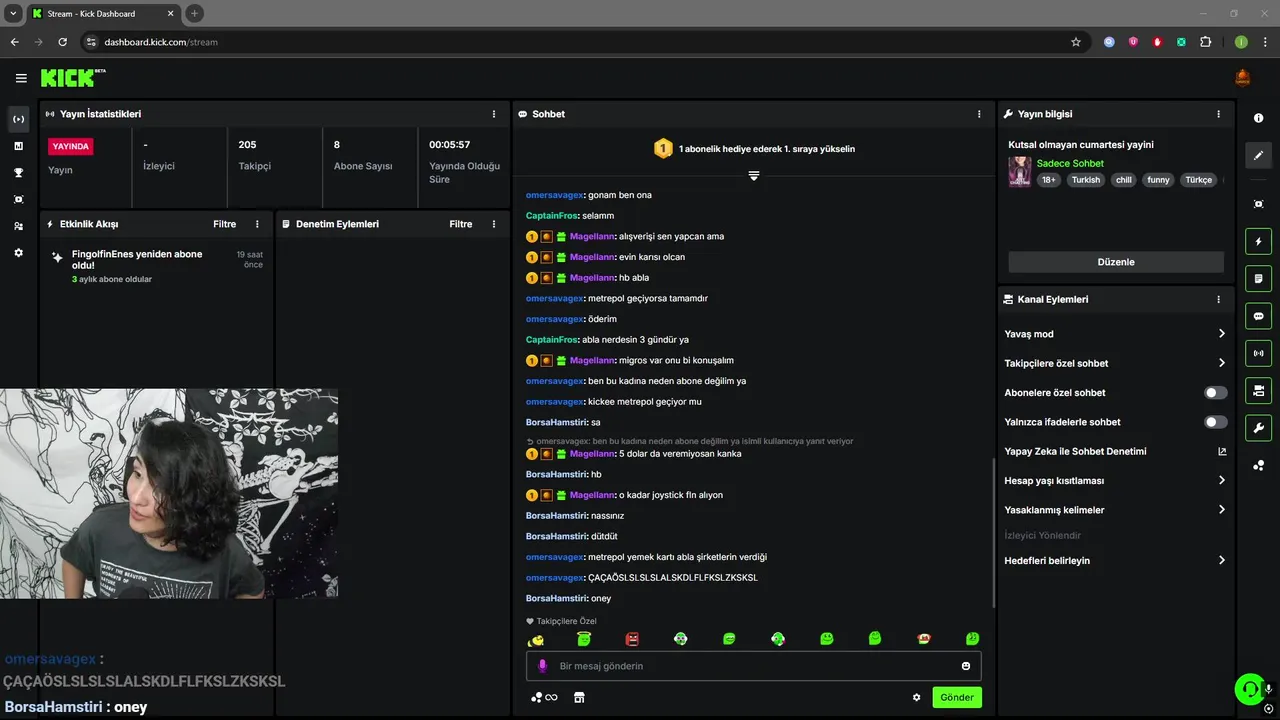Open the analytics bar-chart icon in the left sidebar
The height and width of the screenshot is (720, 1280).
click(x=18, y=146)
